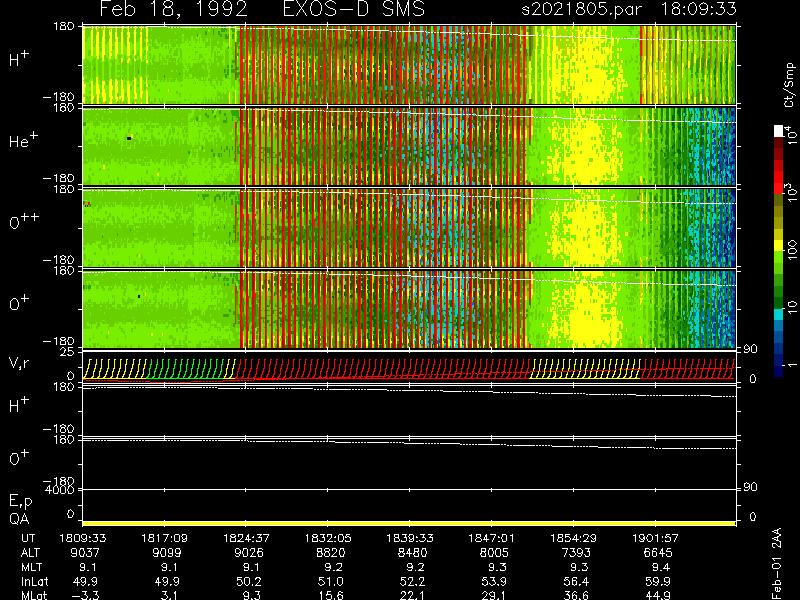Click the UT value '1854:29'
The width and height of the screenshot is (800, 600).
tap(573, 538)
